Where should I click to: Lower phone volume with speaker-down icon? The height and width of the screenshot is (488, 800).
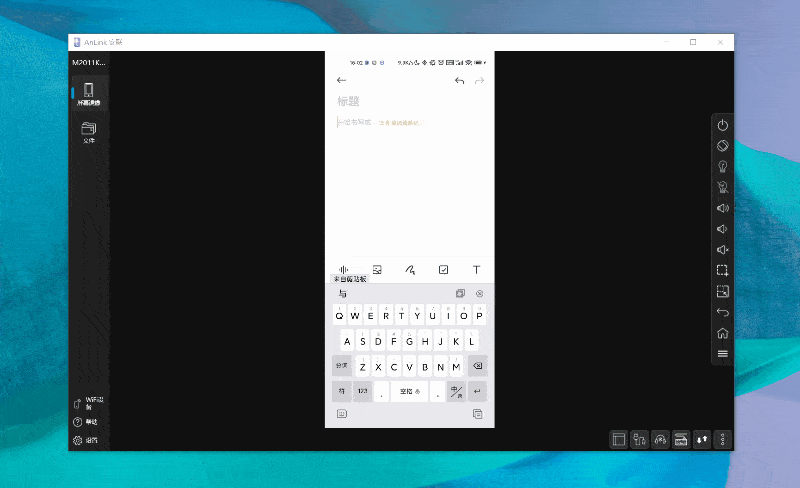point(722,229)
